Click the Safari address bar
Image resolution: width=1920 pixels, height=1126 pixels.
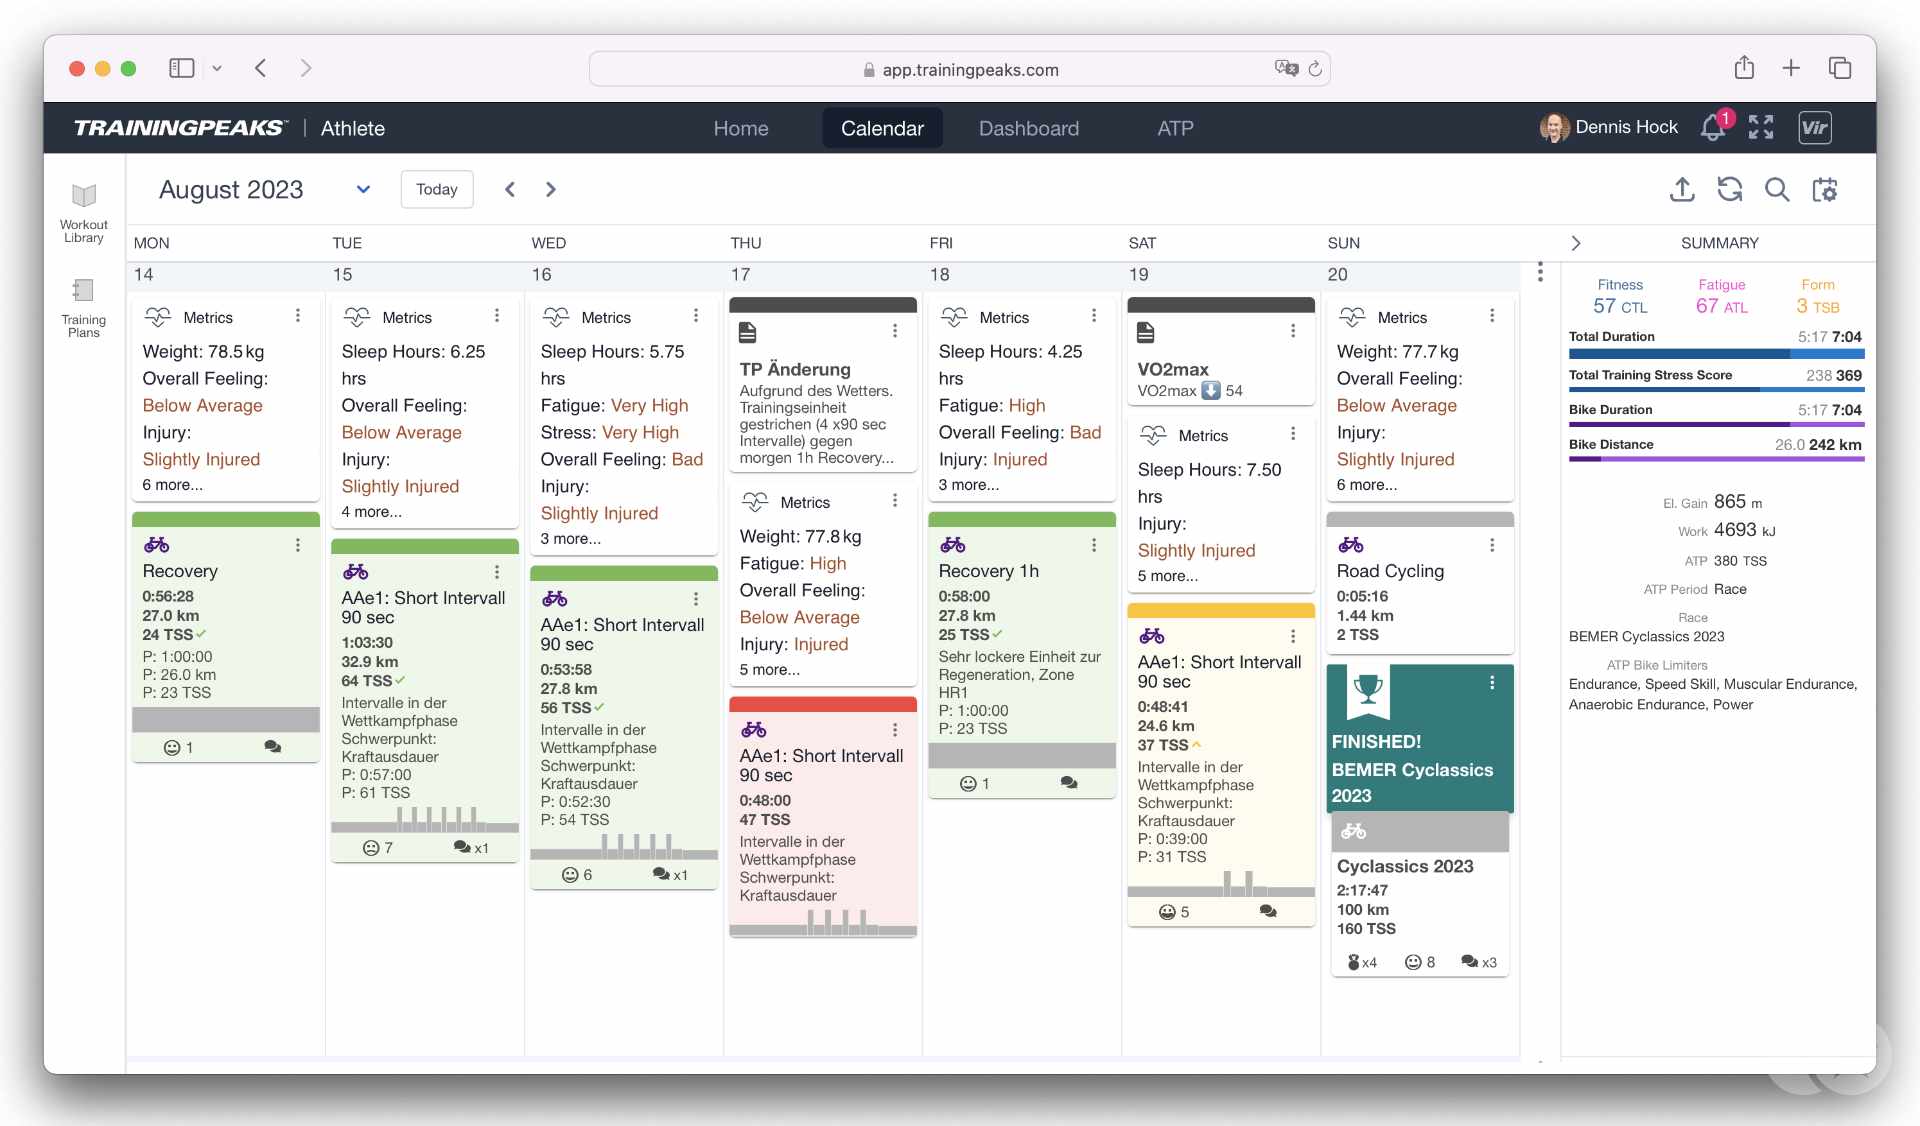(x=959, y=69)
